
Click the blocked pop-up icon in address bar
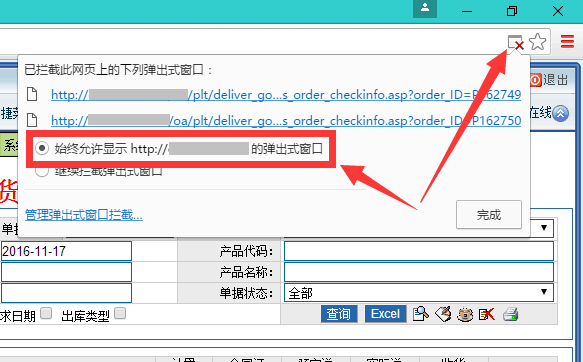515,42
